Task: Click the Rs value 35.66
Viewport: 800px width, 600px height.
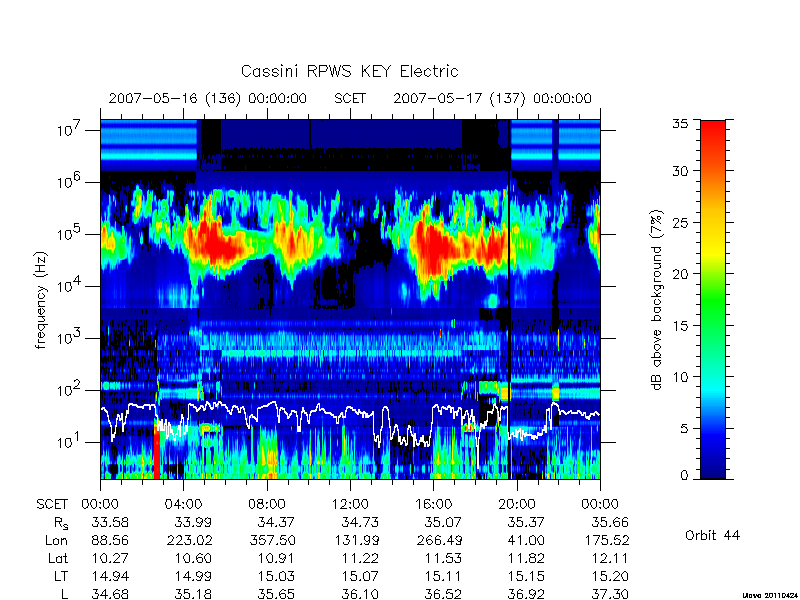Action: coord(610,522)
